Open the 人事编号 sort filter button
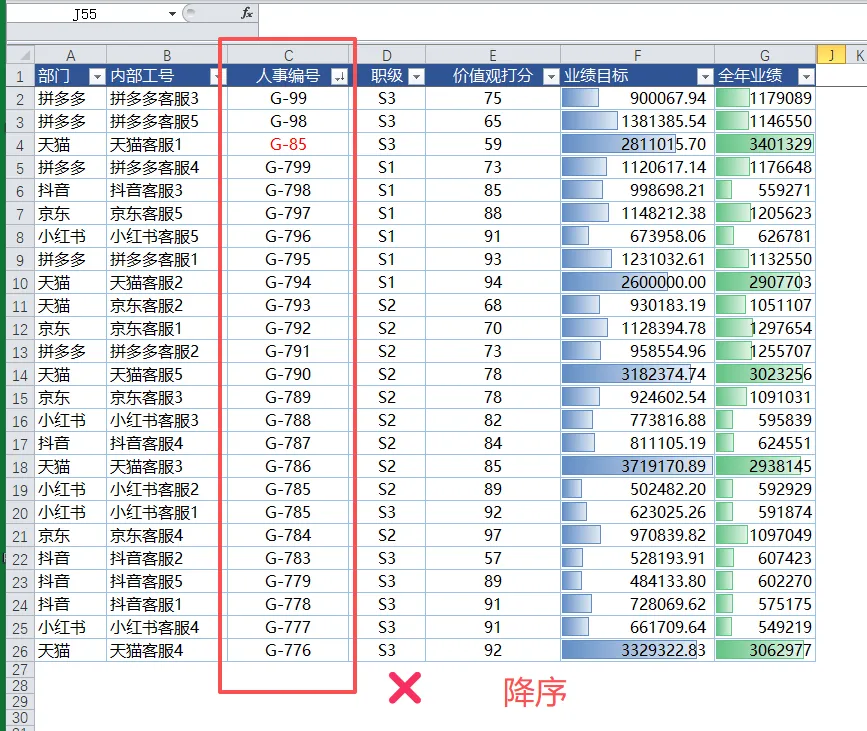The width and height of the screenshot is (867, 731). tap(339, 76)
